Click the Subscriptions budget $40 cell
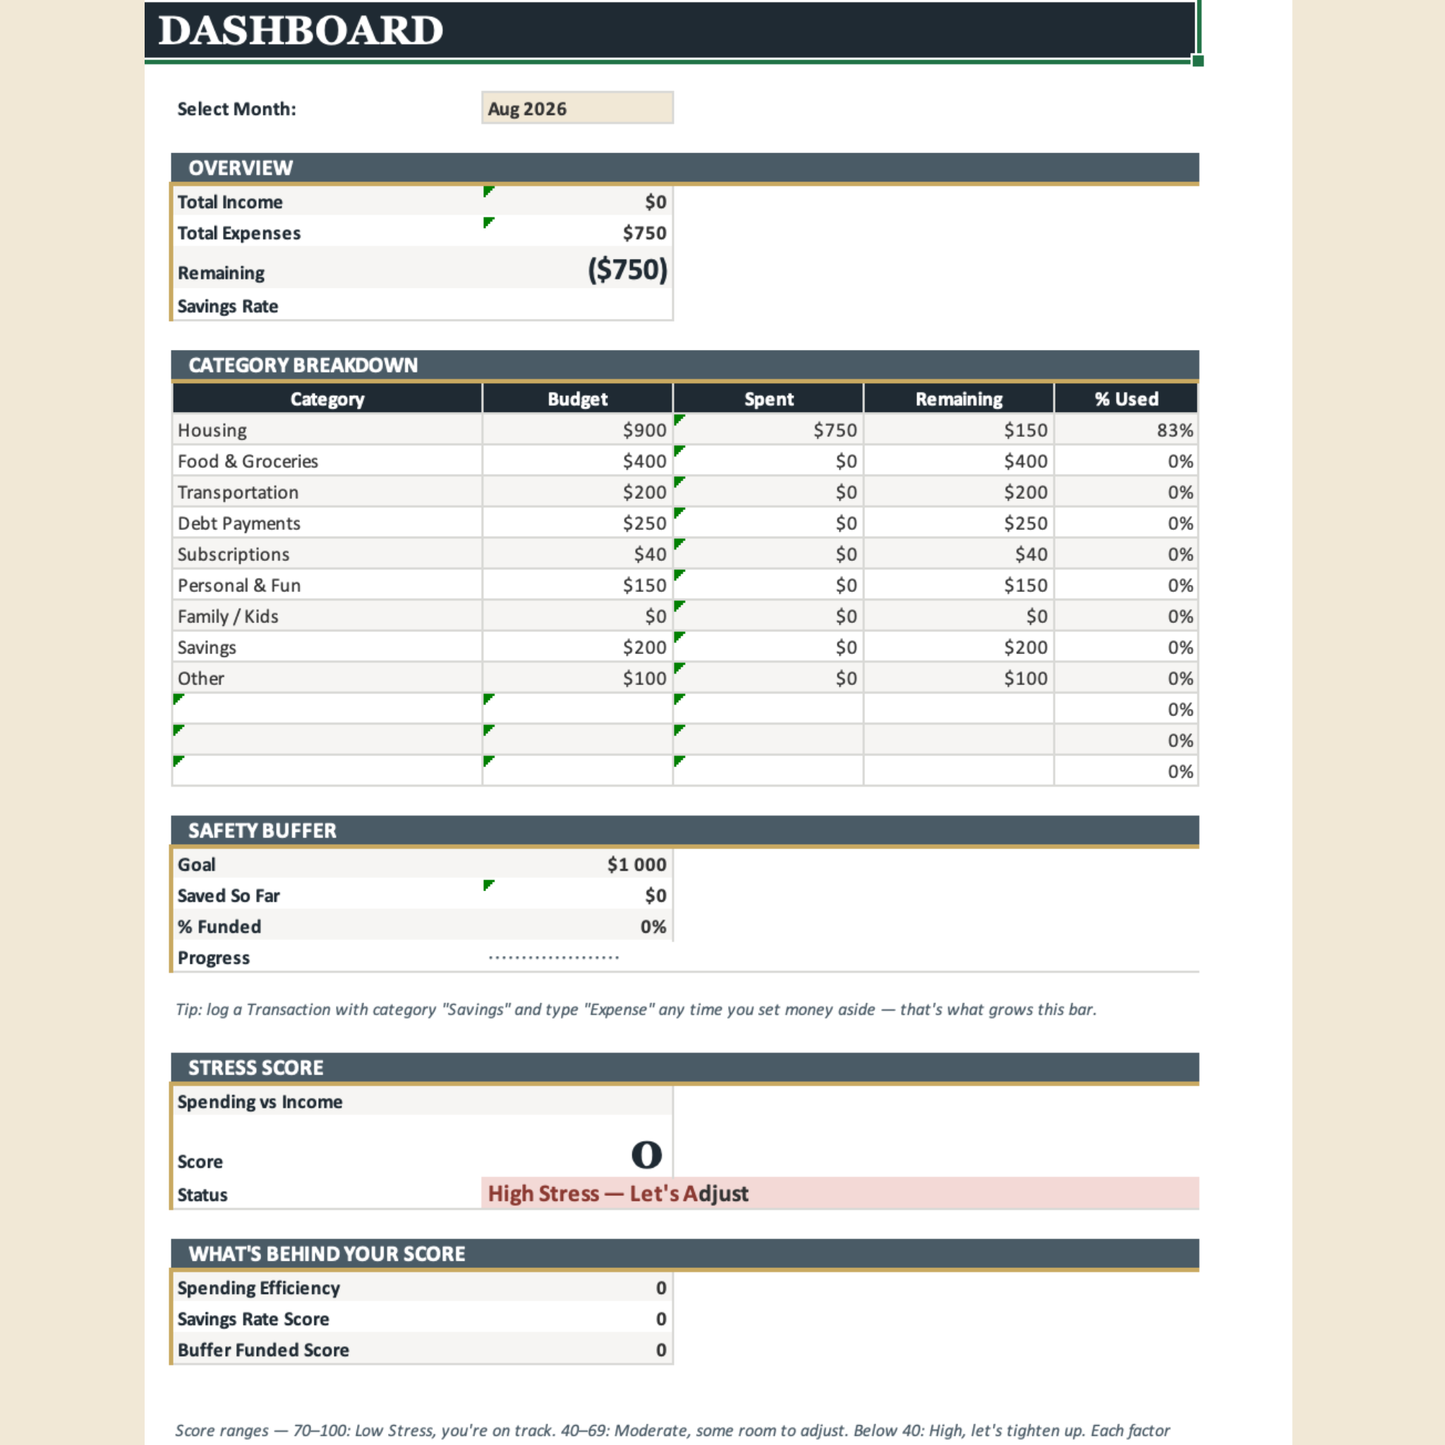 click(x=577, y=554)
